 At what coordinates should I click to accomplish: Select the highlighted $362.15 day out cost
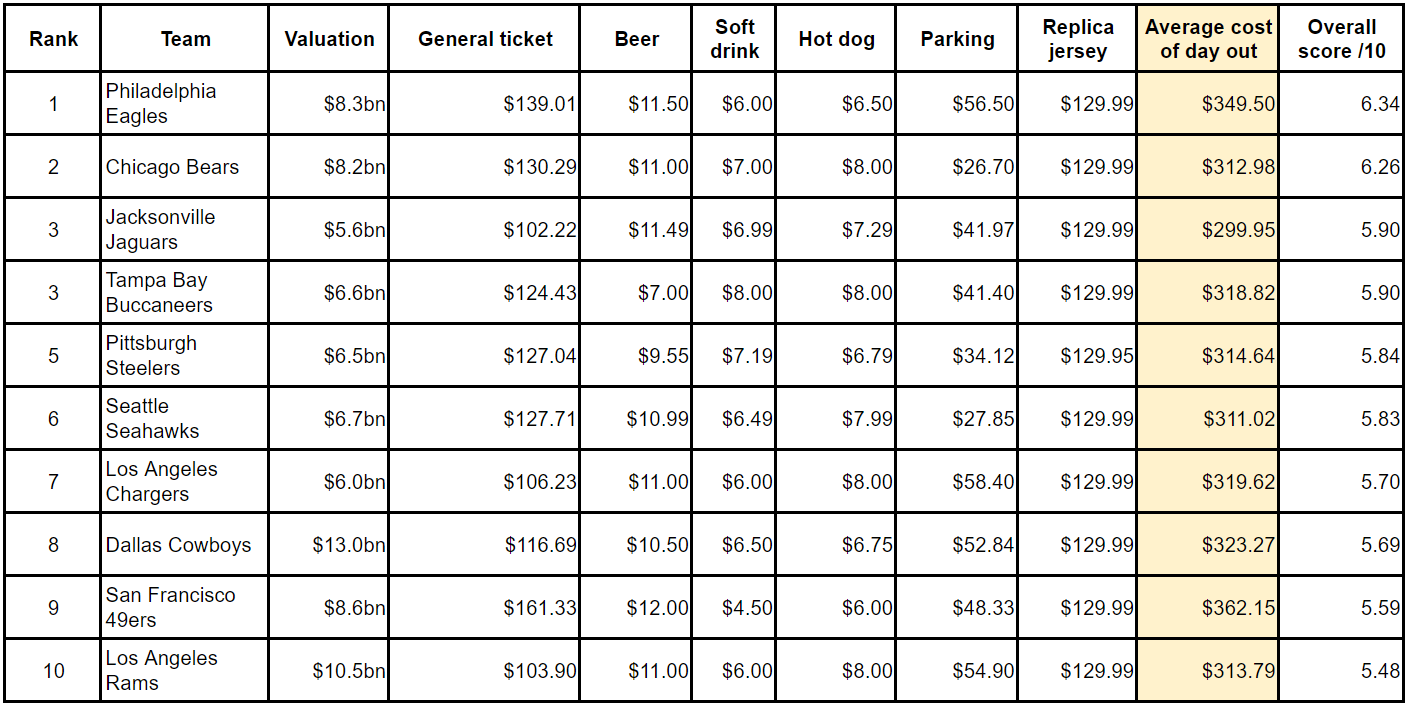1238,608
